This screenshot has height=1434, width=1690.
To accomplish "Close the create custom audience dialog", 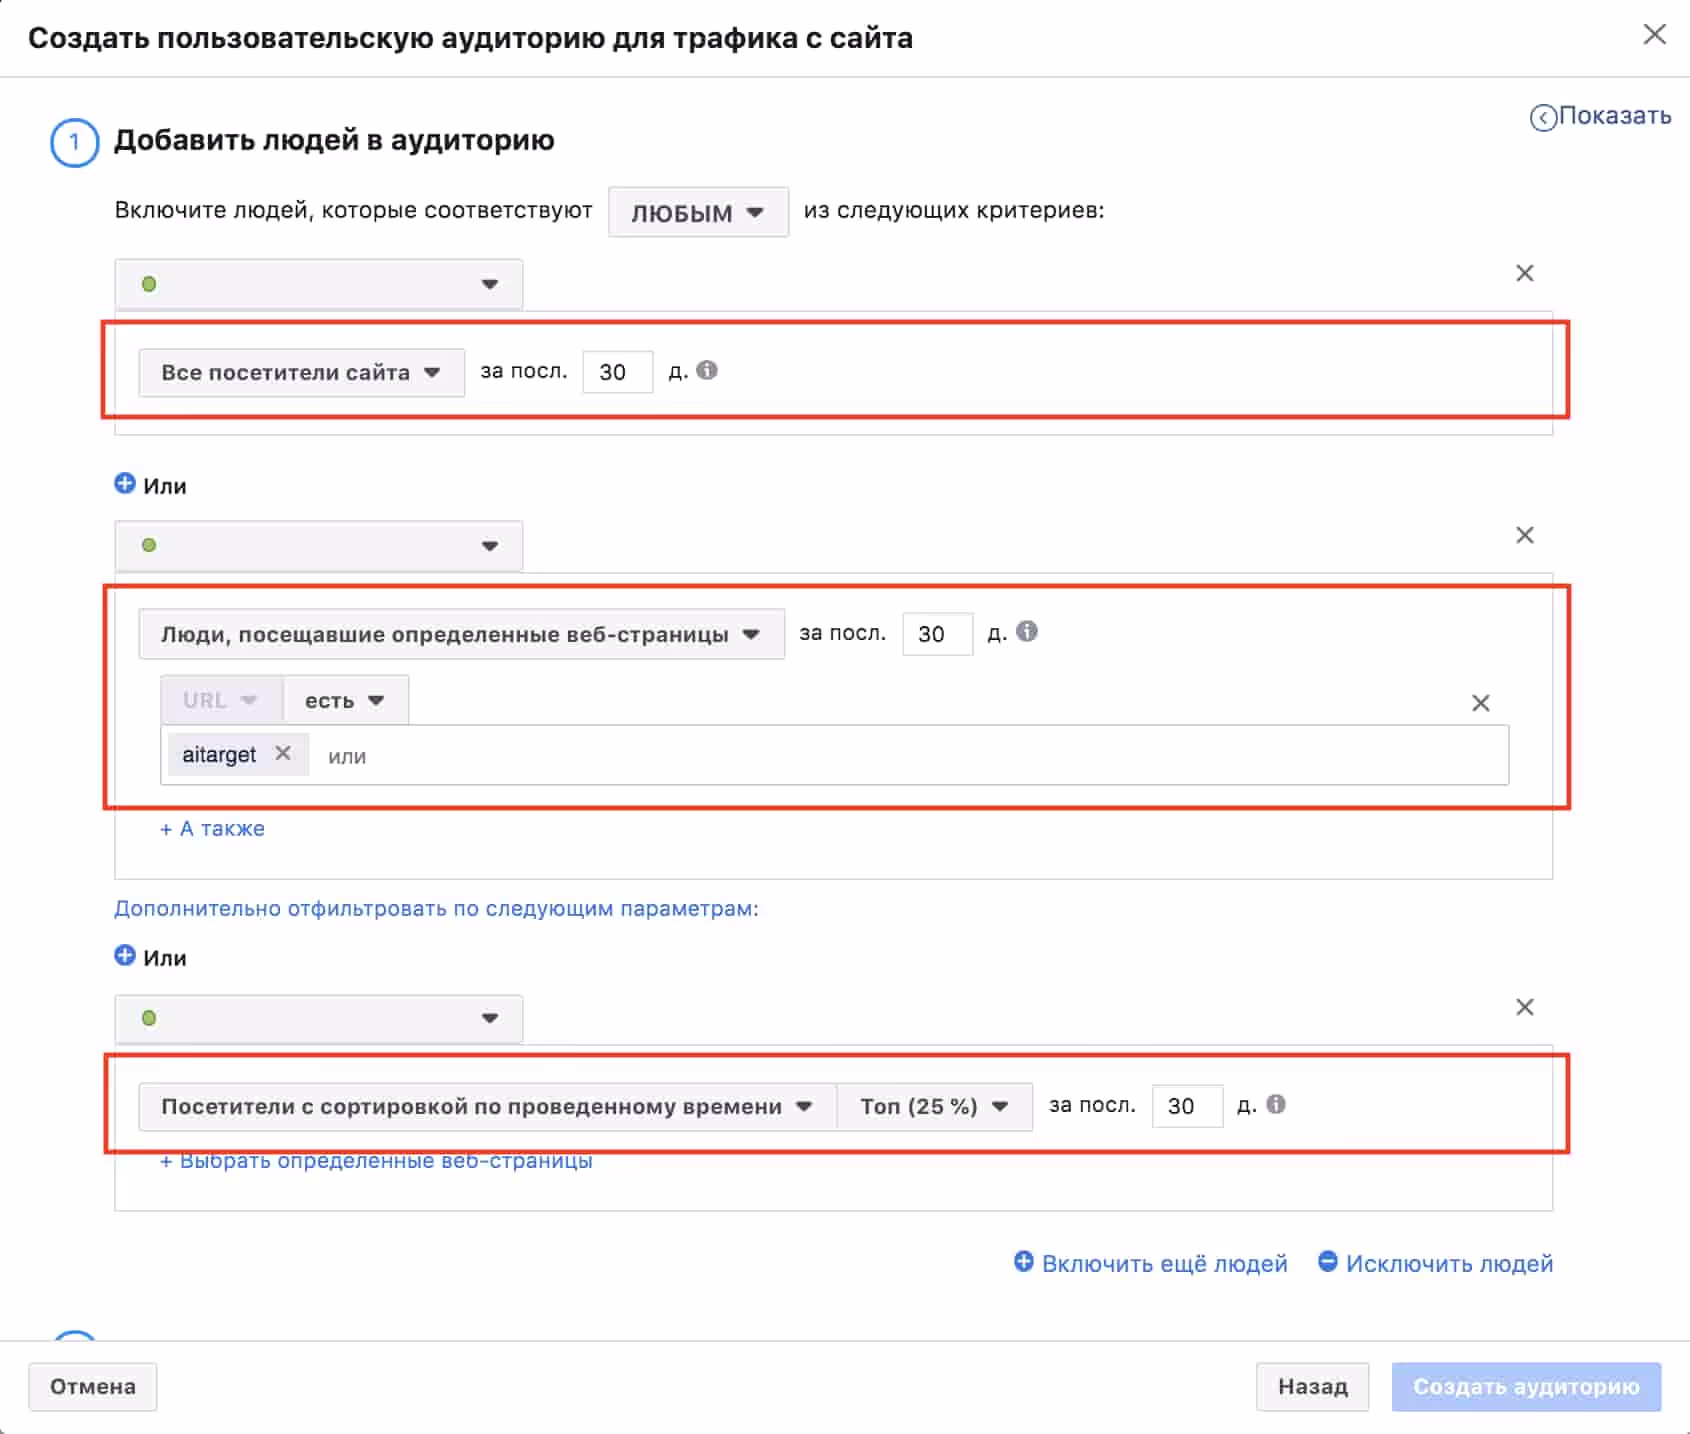I will click(1654, 34).
